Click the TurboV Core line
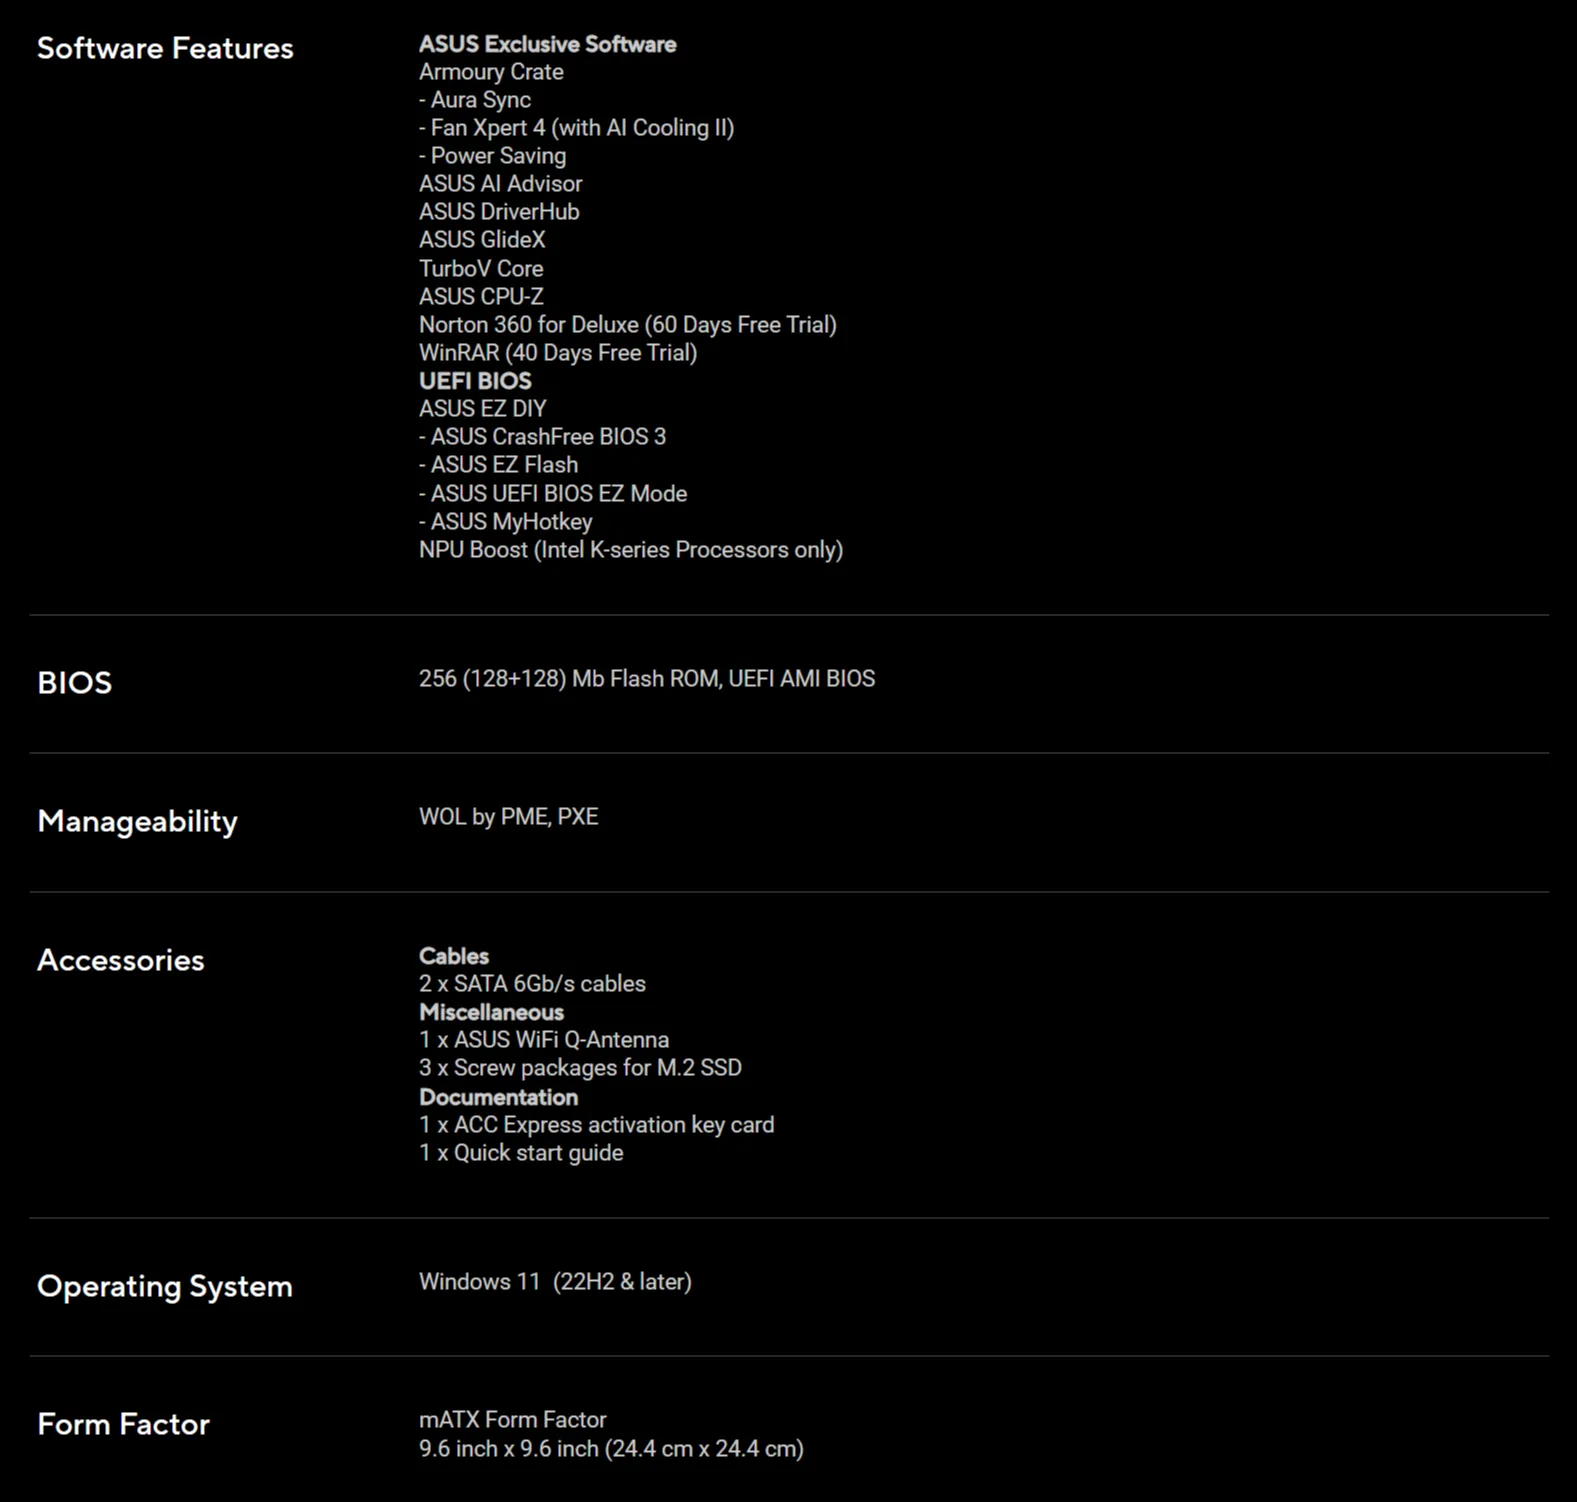 (481, 268)
